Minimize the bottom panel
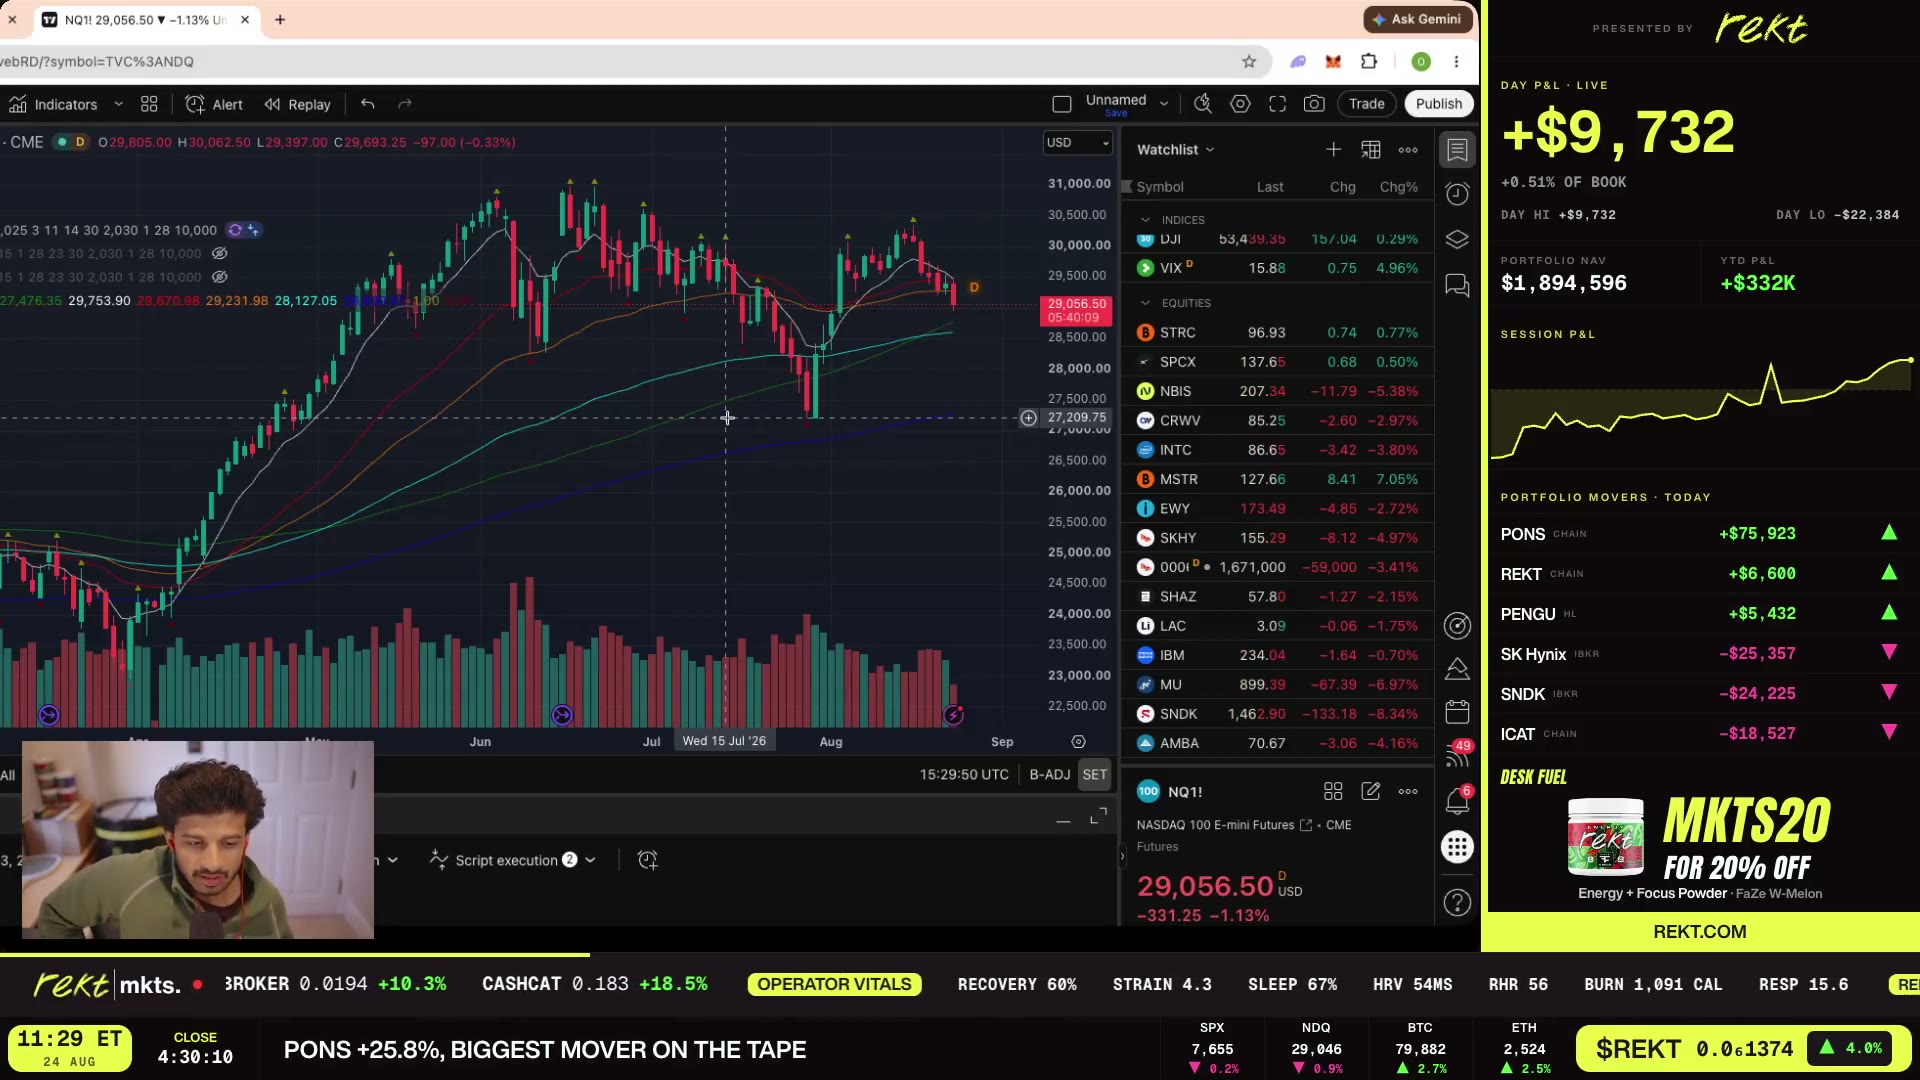1920x1080 pixels. click(1063, 821)
